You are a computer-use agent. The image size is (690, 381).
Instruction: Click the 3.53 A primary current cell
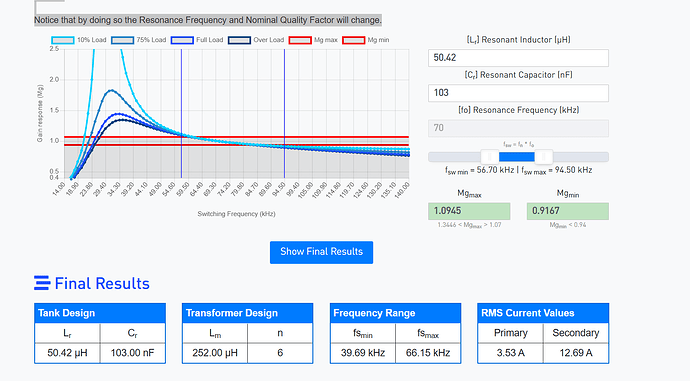coord(510,353)
